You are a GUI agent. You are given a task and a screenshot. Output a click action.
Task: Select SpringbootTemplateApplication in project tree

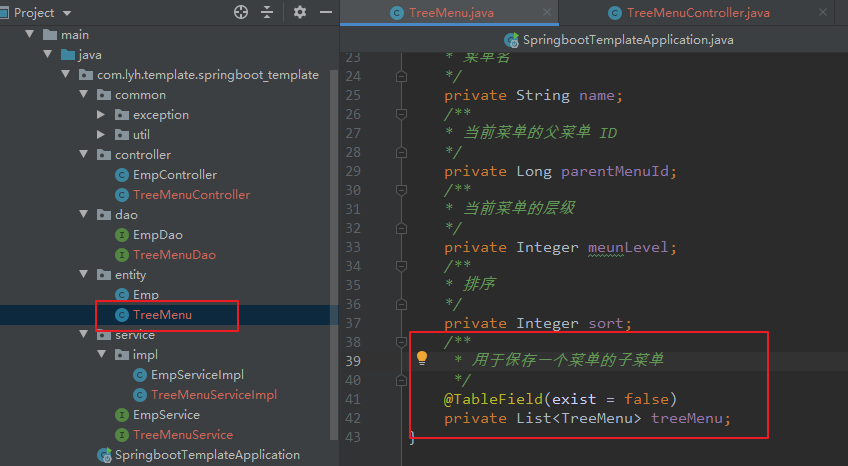[207, 455]
